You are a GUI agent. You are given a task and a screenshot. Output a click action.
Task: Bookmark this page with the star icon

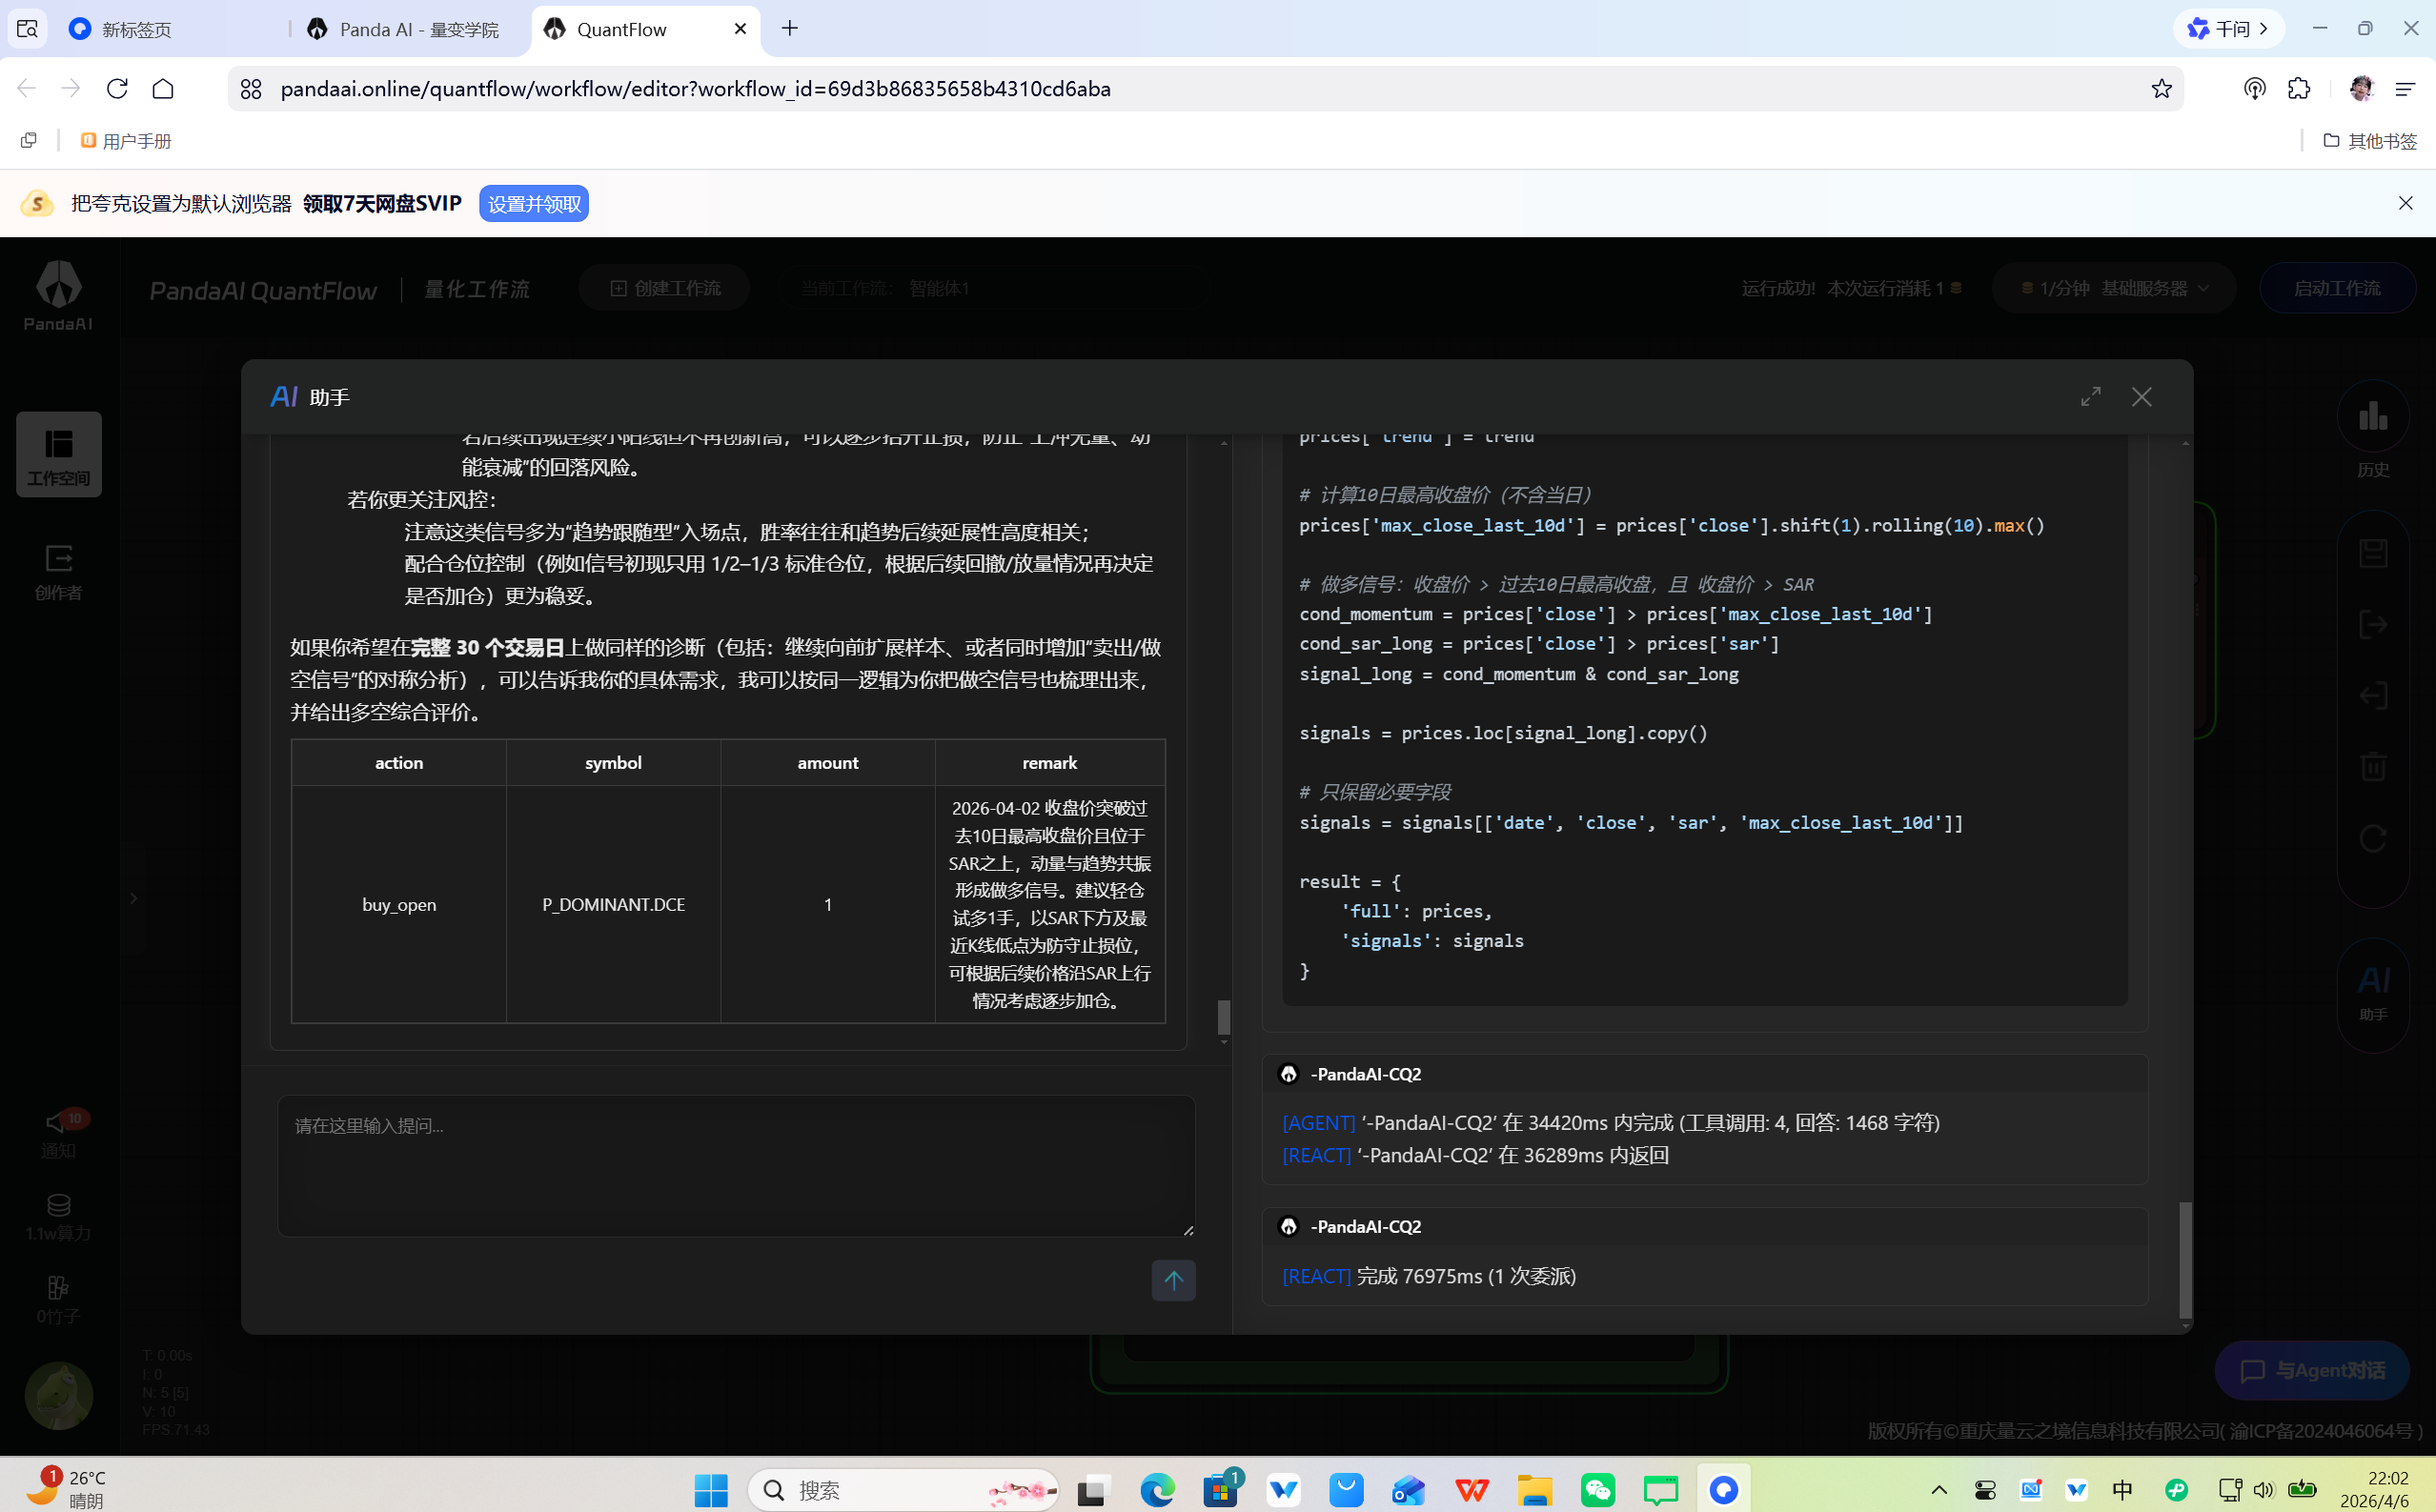click(2162, 88)
